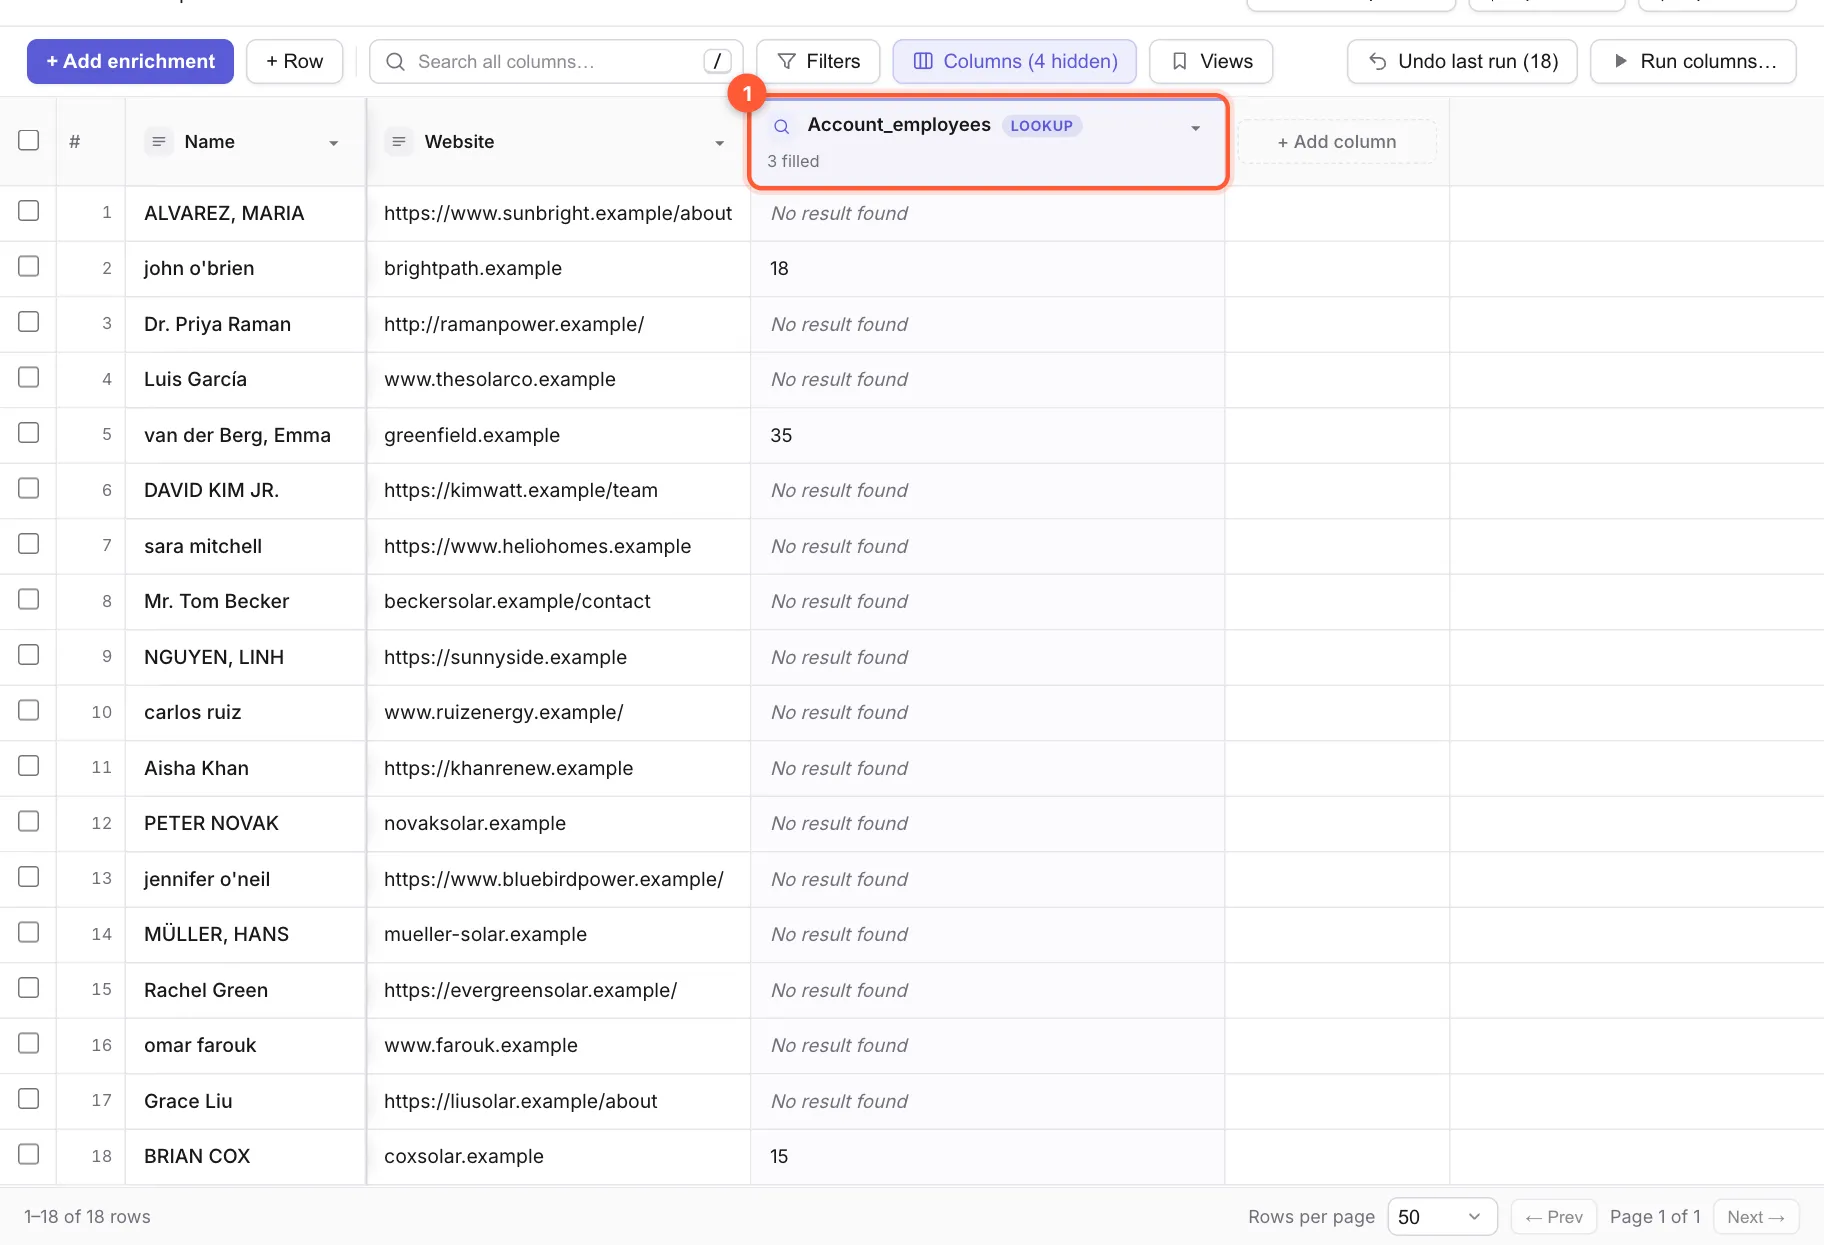Click the text-type icon beside Website header

pyautogui.click(x=399, y=142)
